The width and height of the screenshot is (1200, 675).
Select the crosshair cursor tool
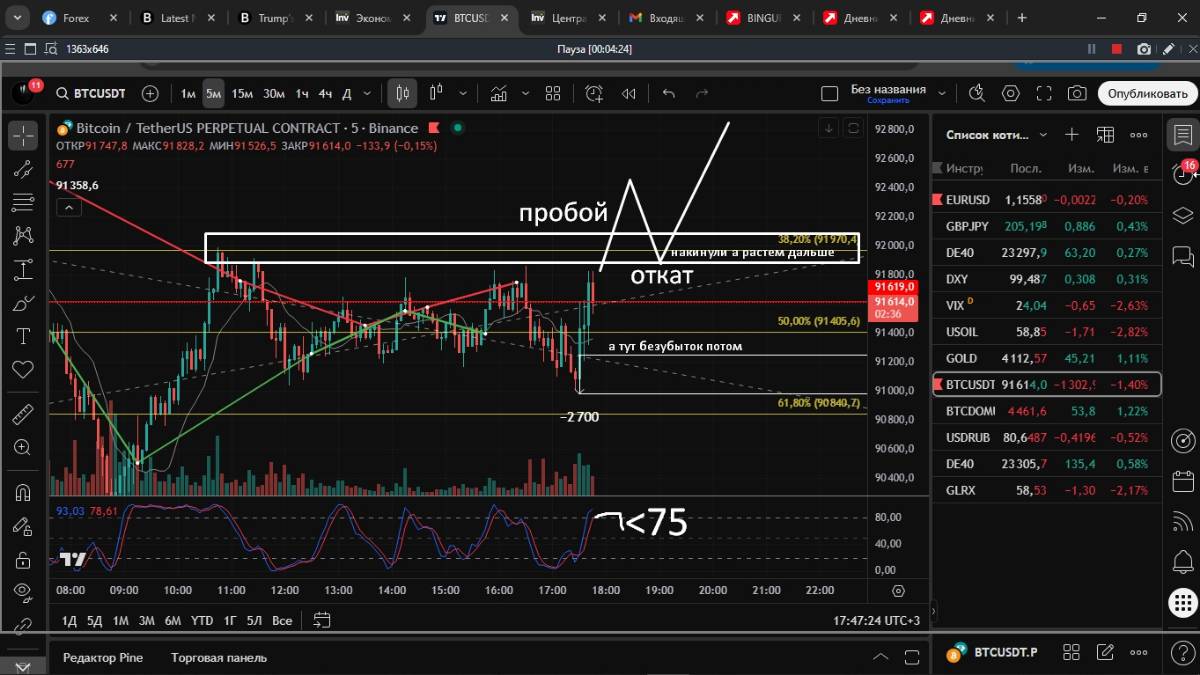pyautogui.click(x=23, y=134)
